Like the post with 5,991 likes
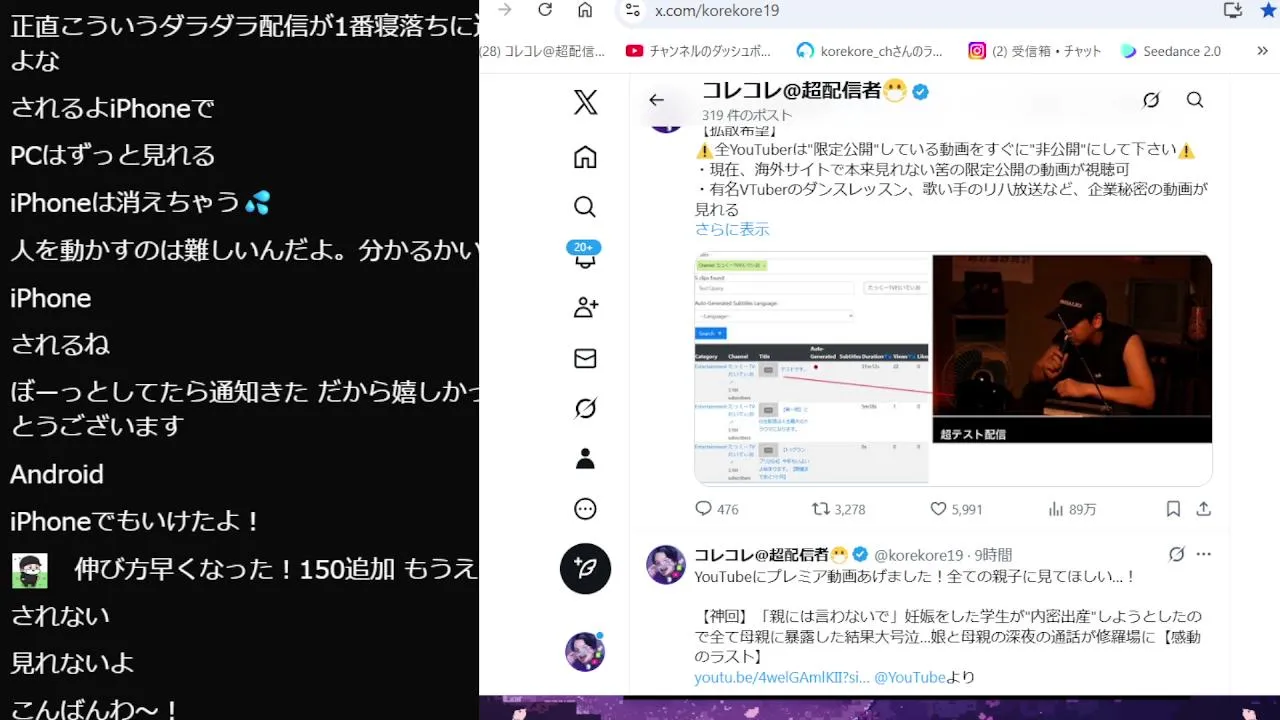The image size is (1280, 720). tap(956, 509)
